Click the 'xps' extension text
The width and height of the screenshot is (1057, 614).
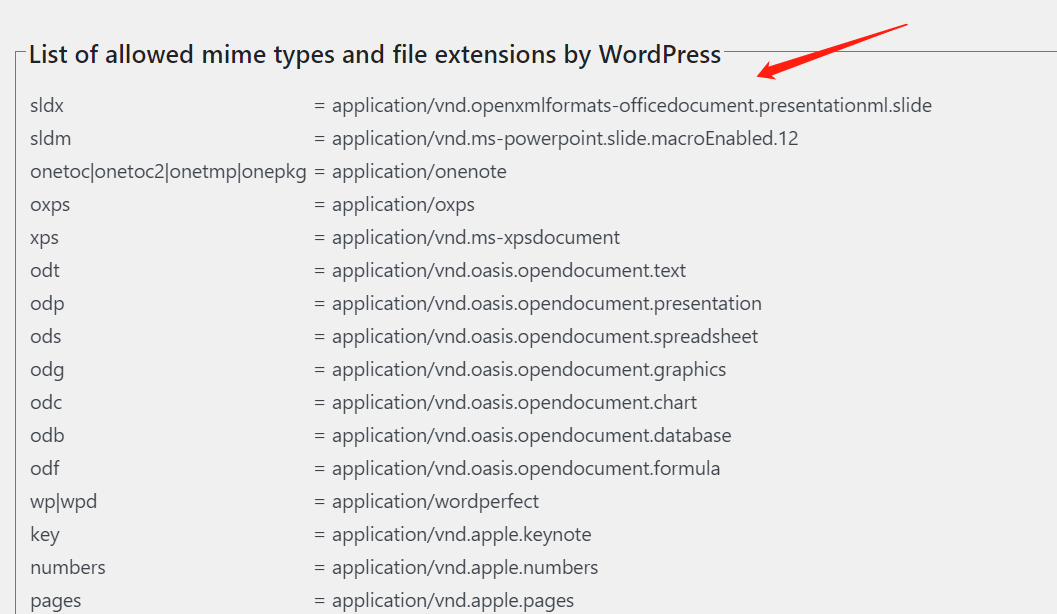coord(44,238)
